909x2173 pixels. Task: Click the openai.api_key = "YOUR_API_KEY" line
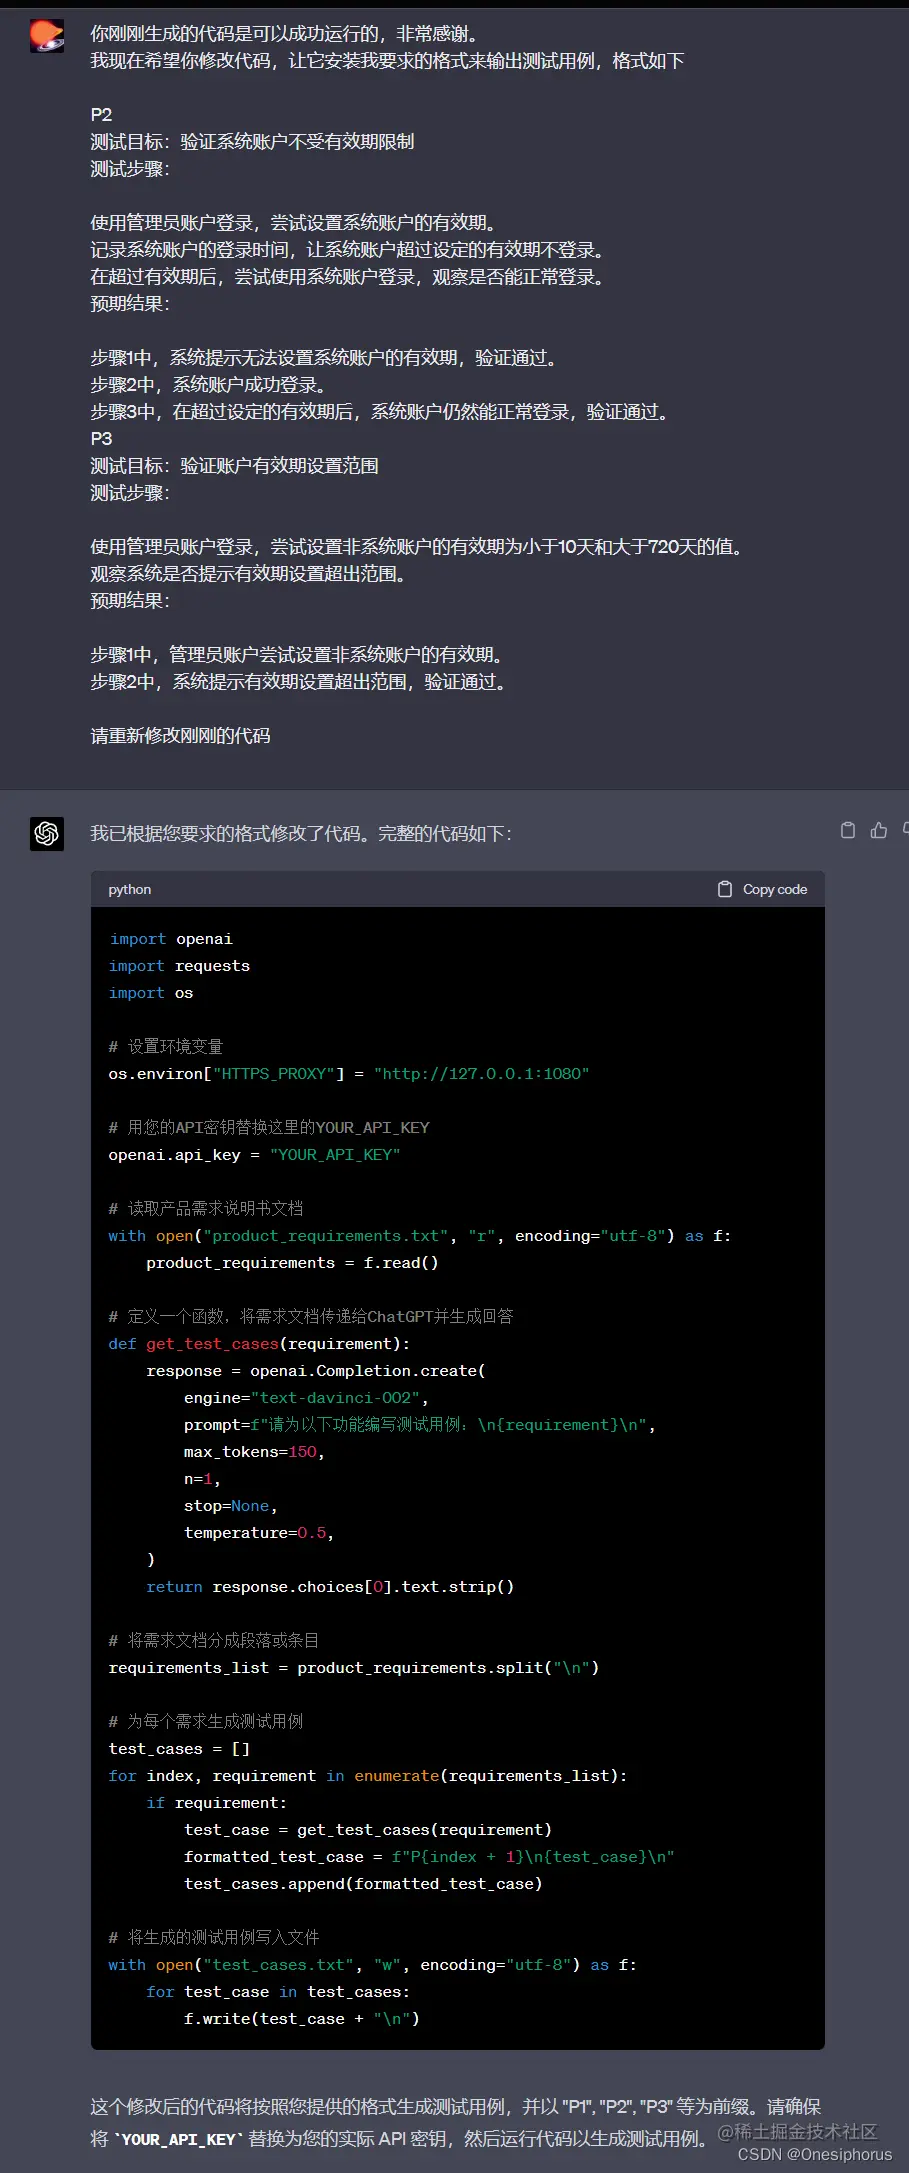[x=254, y=1154]
